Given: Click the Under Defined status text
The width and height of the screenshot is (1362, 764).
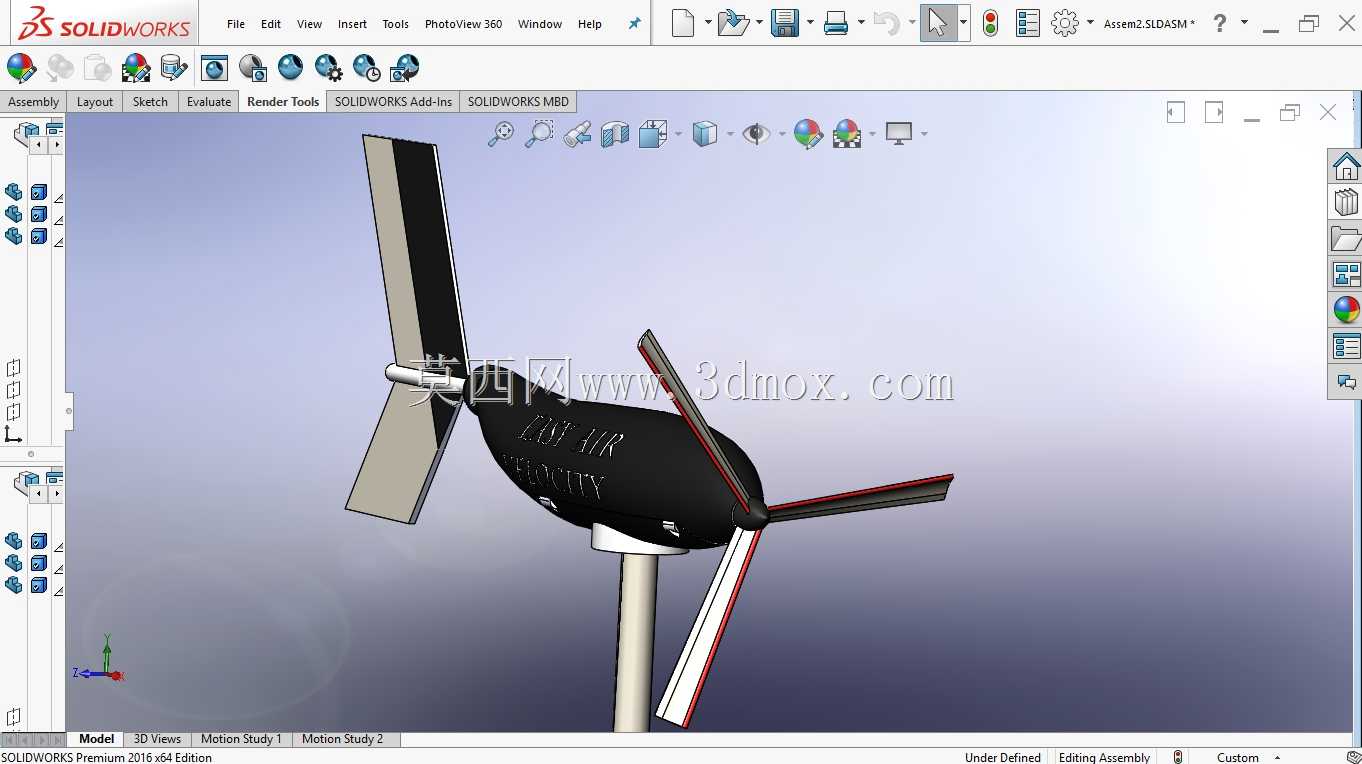Looking at the screenshot, I should [x=1002, y=757].
